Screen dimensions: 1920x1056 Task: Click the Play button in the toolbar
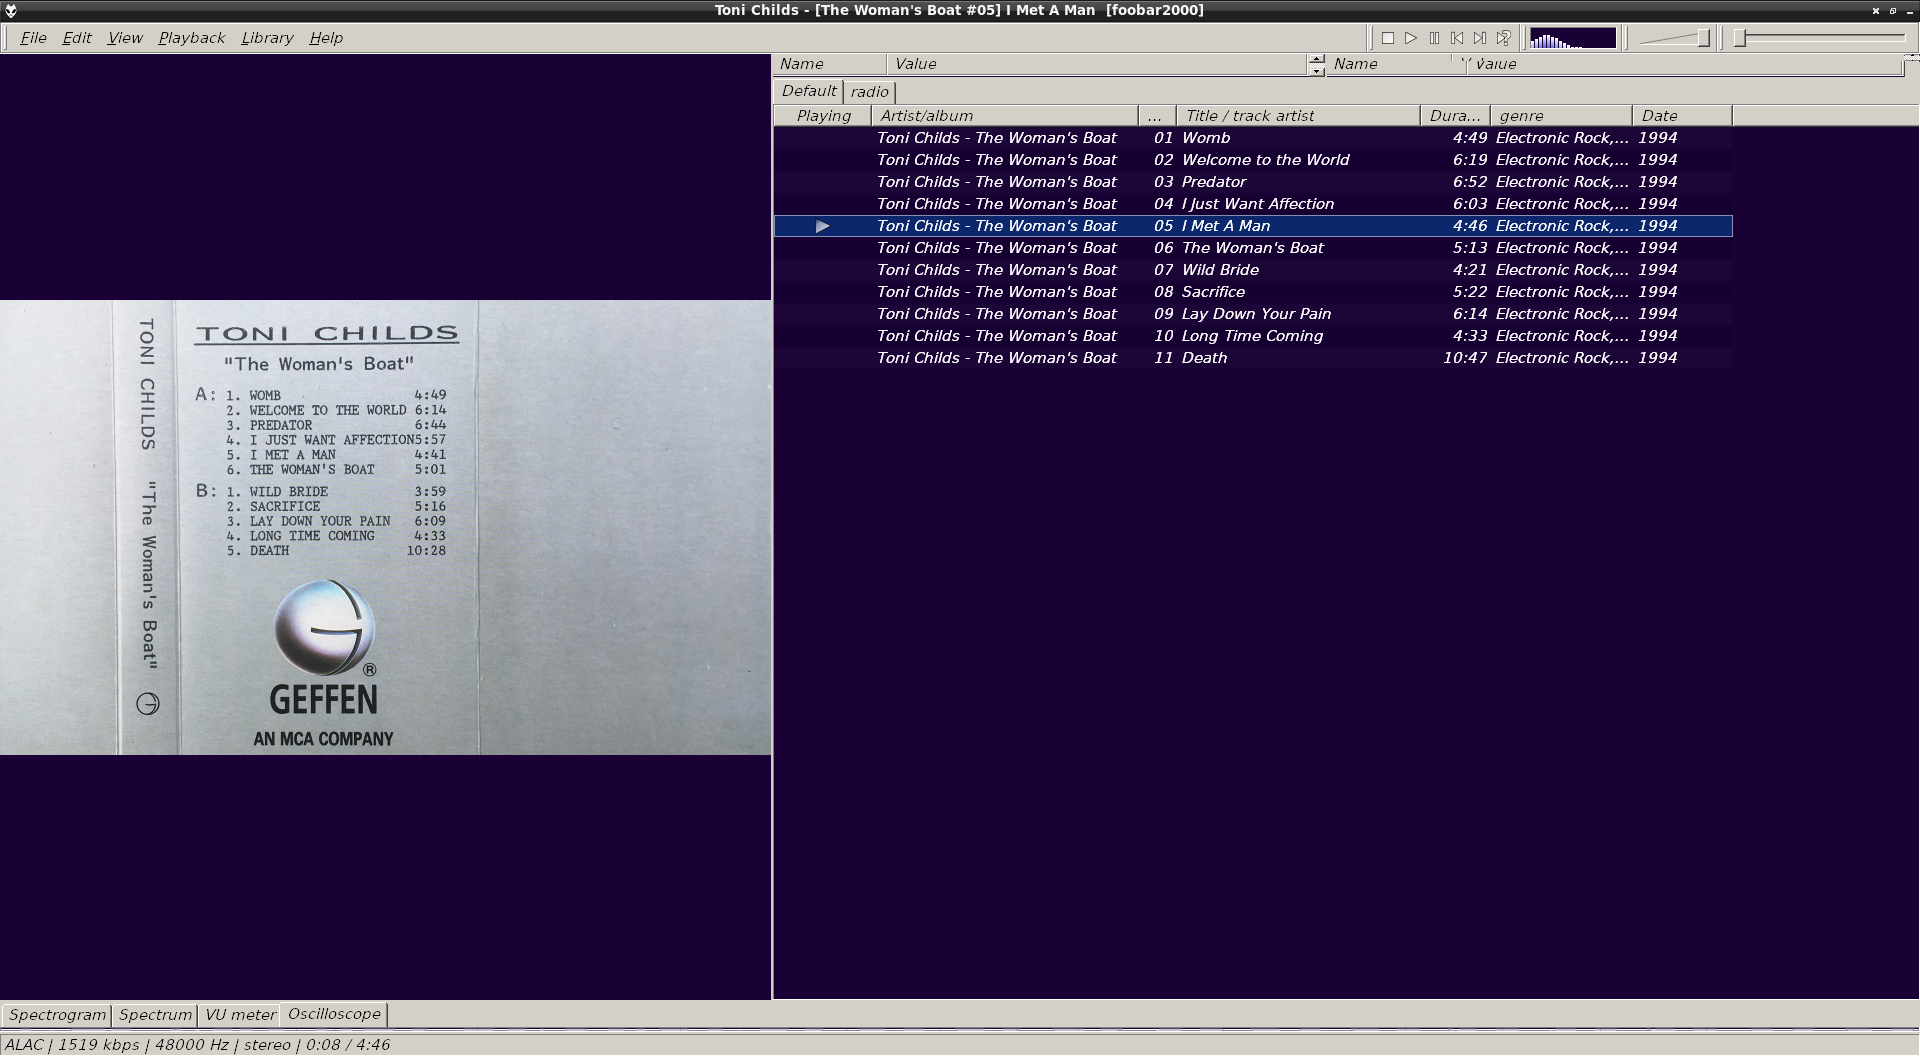tap(1411, 38)
